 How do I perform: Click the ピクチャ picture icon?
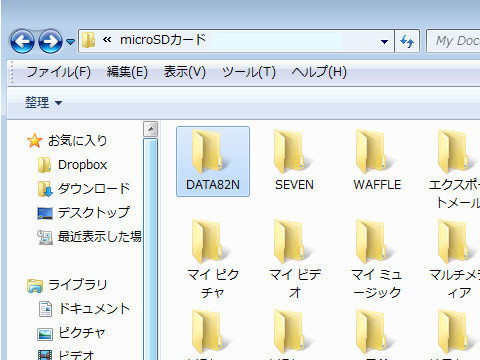45,334
